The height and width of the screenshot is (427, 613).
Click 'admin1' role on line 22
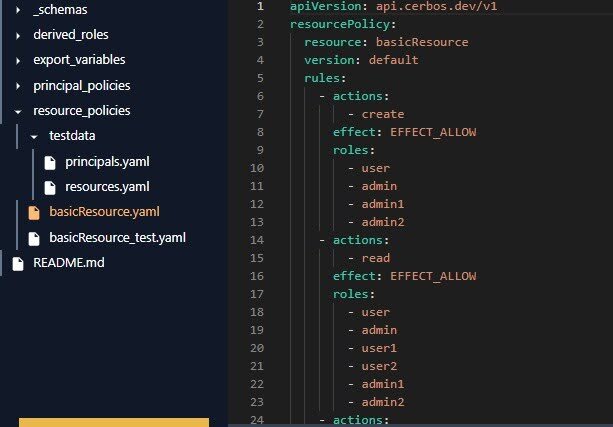383,384
